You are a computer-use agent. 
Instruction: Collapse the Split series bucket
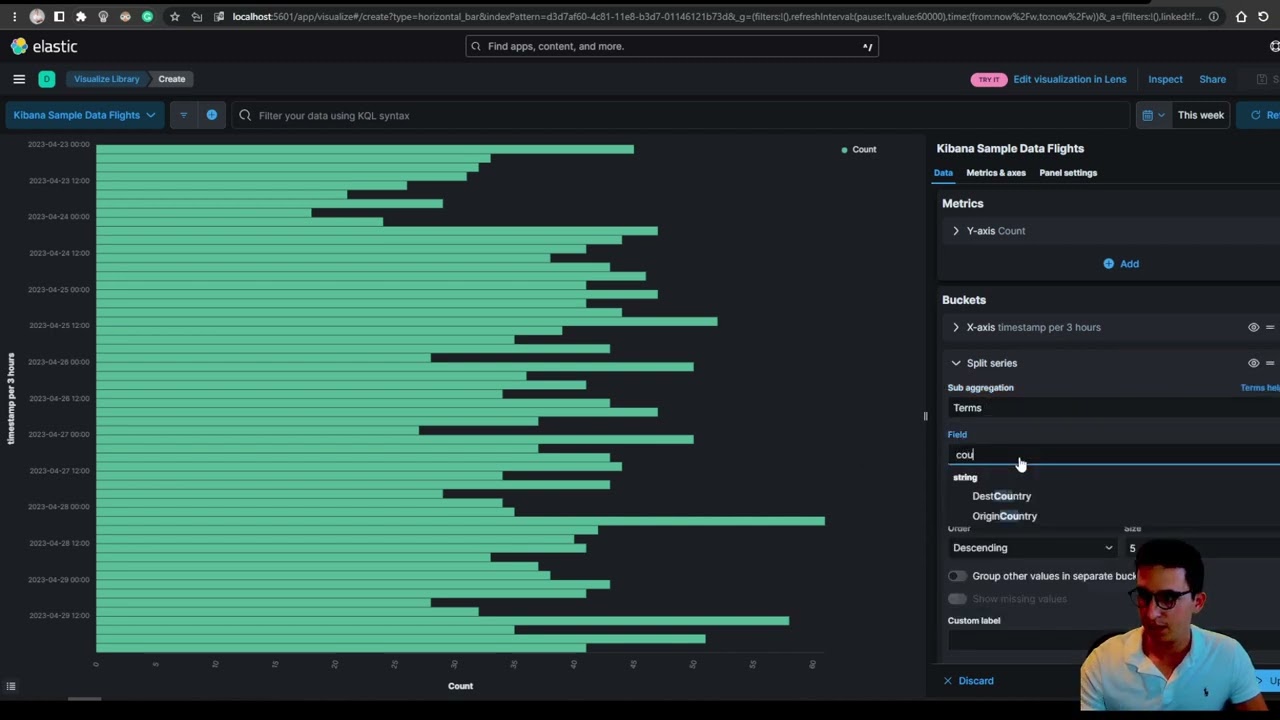956,363
